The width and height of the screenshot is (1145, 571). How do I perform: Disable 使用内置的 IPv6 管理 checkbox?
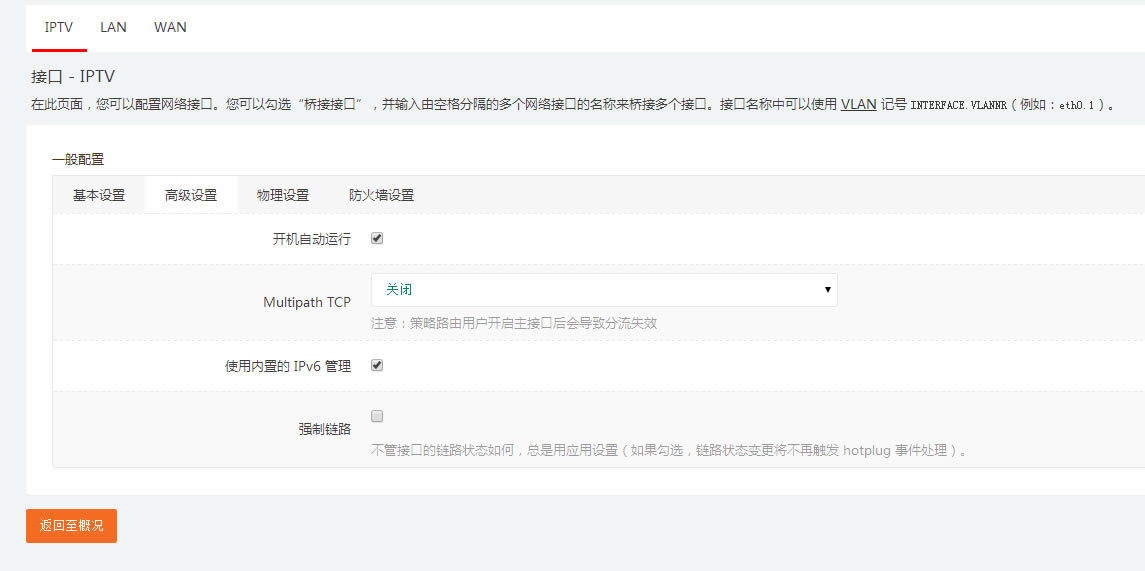(x=377, y=365)
